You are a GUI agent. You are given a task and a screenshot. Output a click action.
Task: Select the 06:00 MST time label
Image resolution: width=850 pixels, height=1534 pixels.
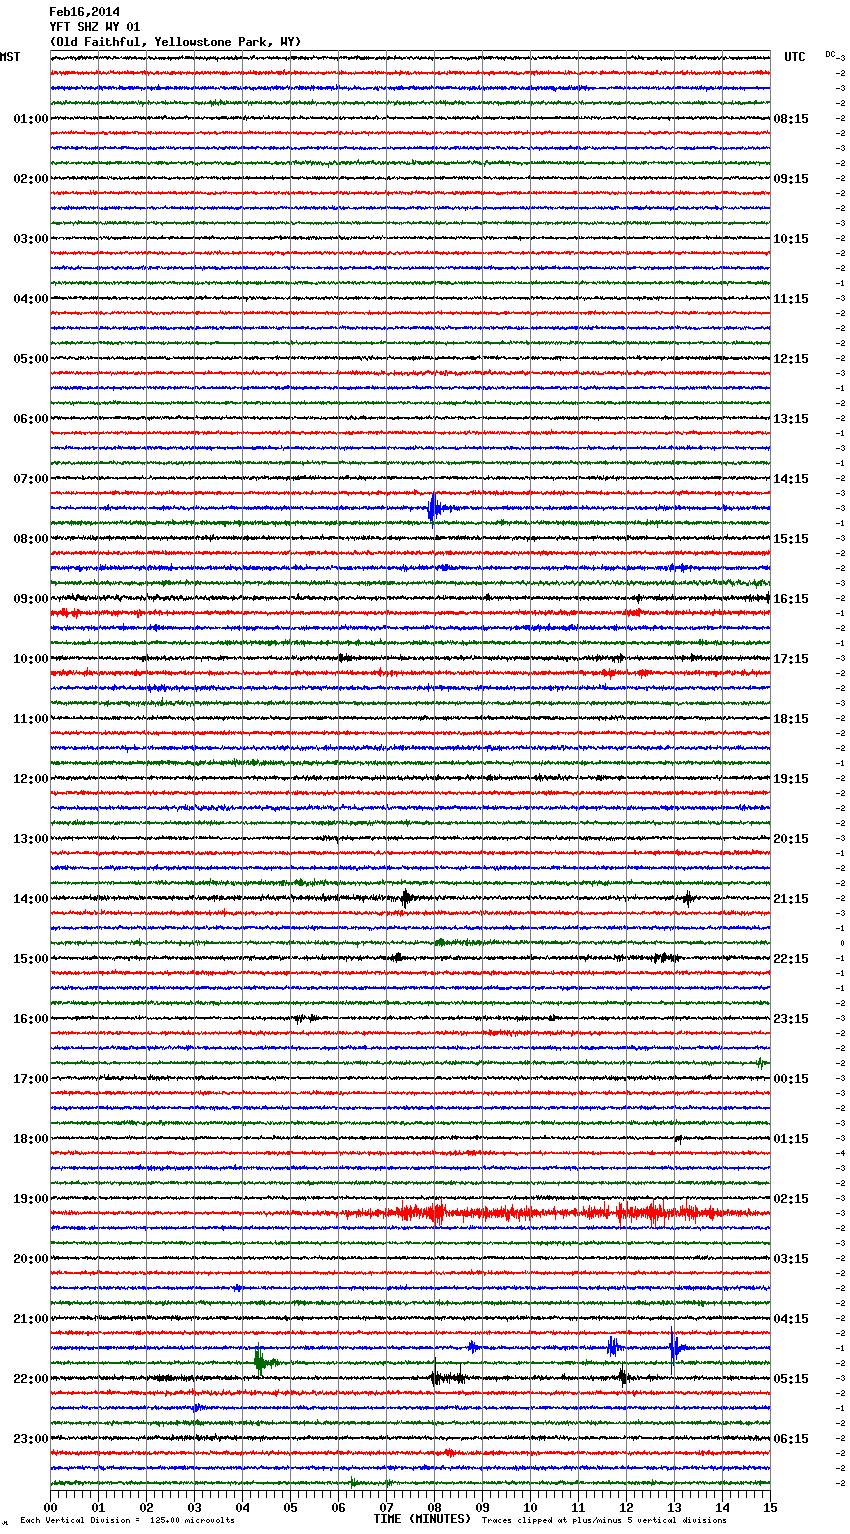tap(30, 419)
